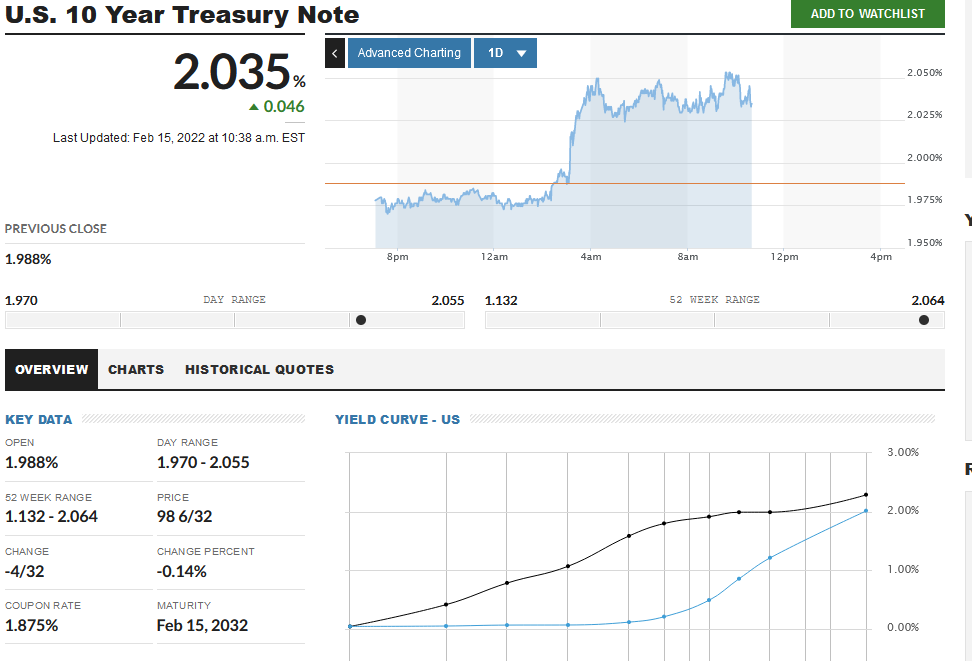Click the day high 2.055 beside the range bar

tap(448, 301)
